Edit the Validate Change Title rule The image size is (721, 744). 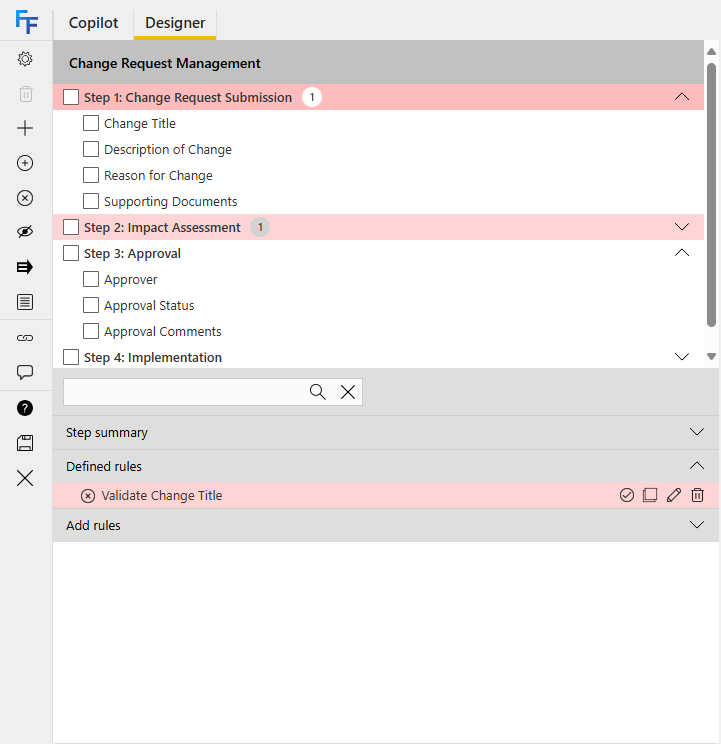click(x=674, y=495)
